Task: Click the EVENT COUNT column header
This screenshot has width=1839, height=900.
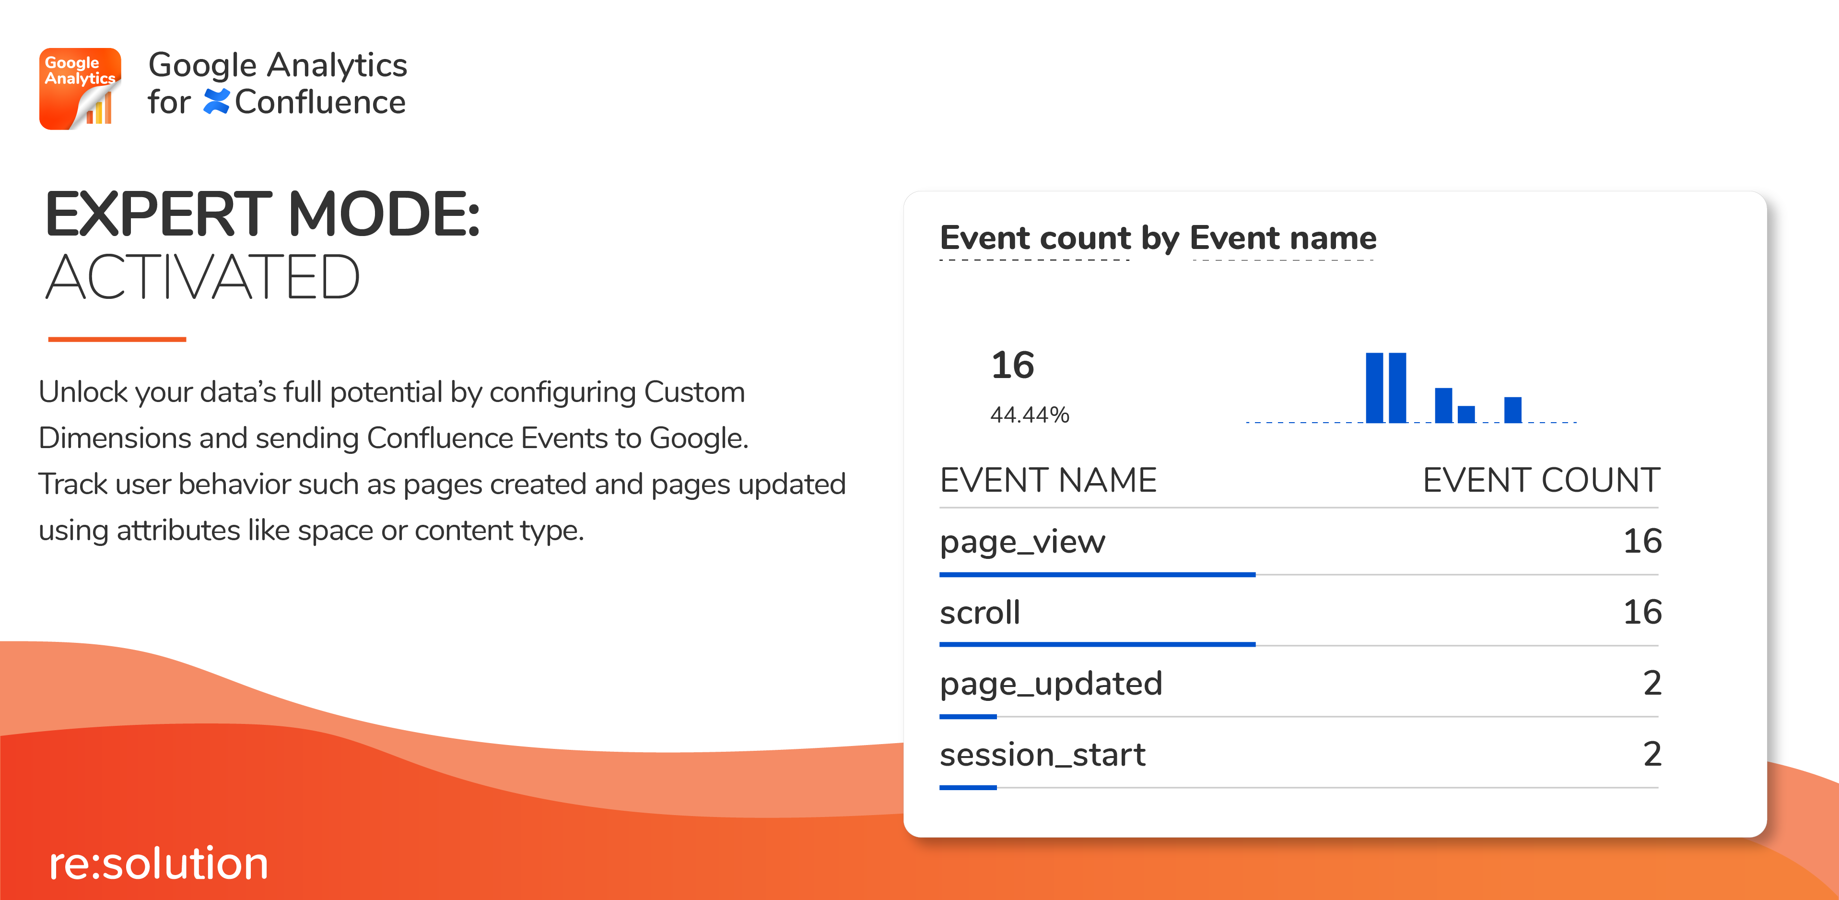Action: 1541,481
